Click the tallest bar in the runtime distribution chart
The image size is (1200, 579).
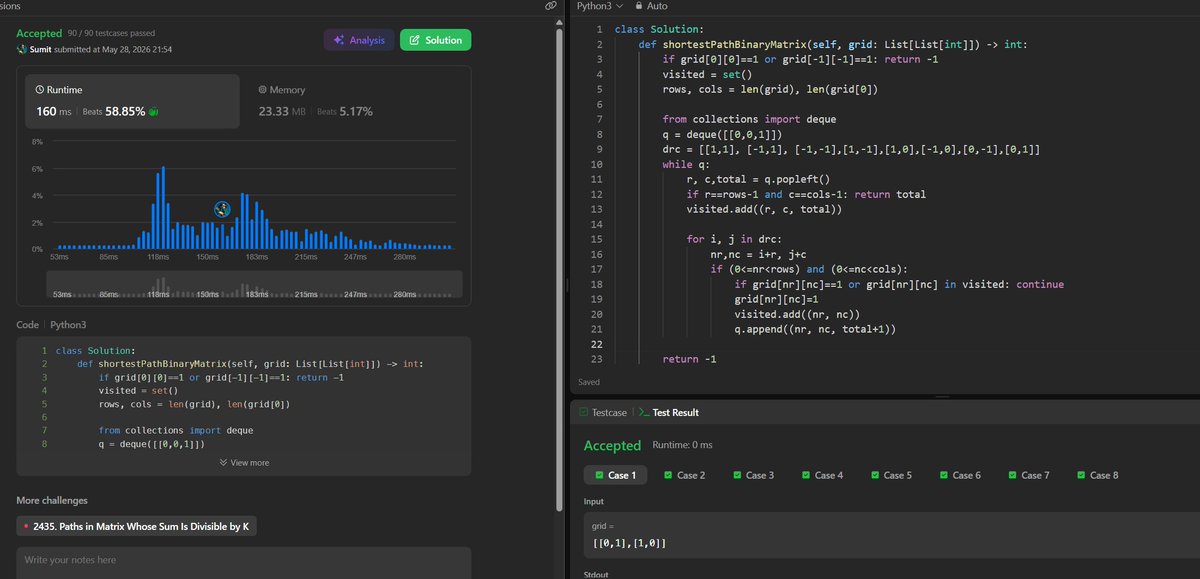point(162,207)
